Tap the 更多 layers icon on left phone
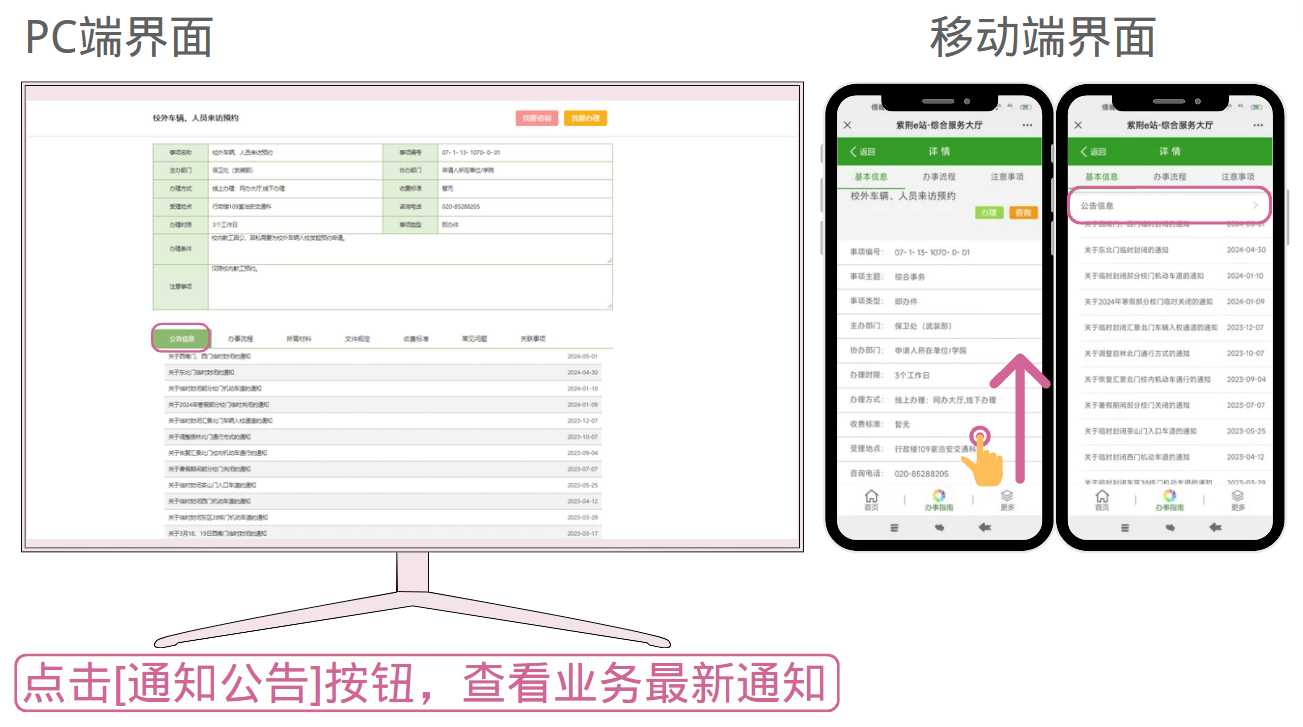 [1007, 498]
